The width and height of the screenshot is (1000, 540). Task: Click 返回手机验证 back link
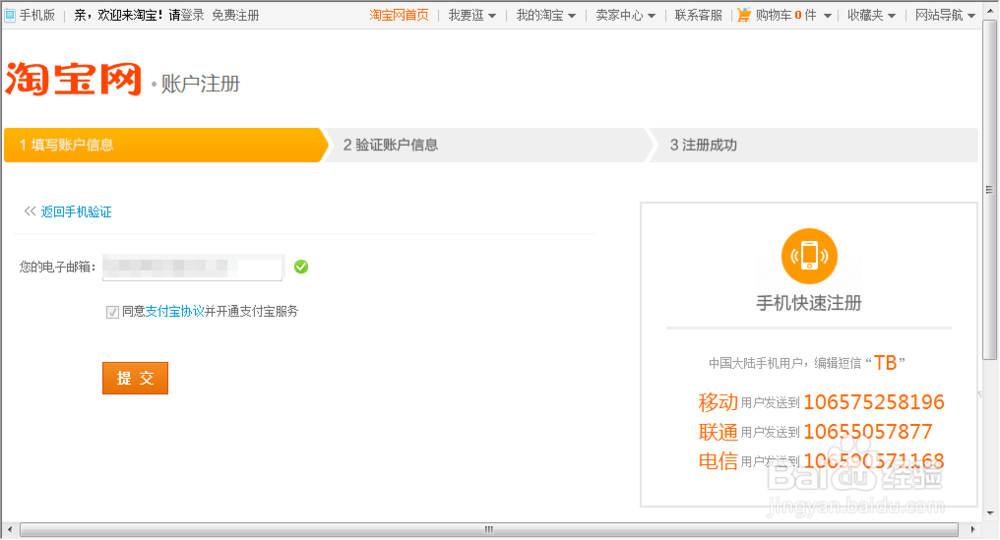(76, 212)
